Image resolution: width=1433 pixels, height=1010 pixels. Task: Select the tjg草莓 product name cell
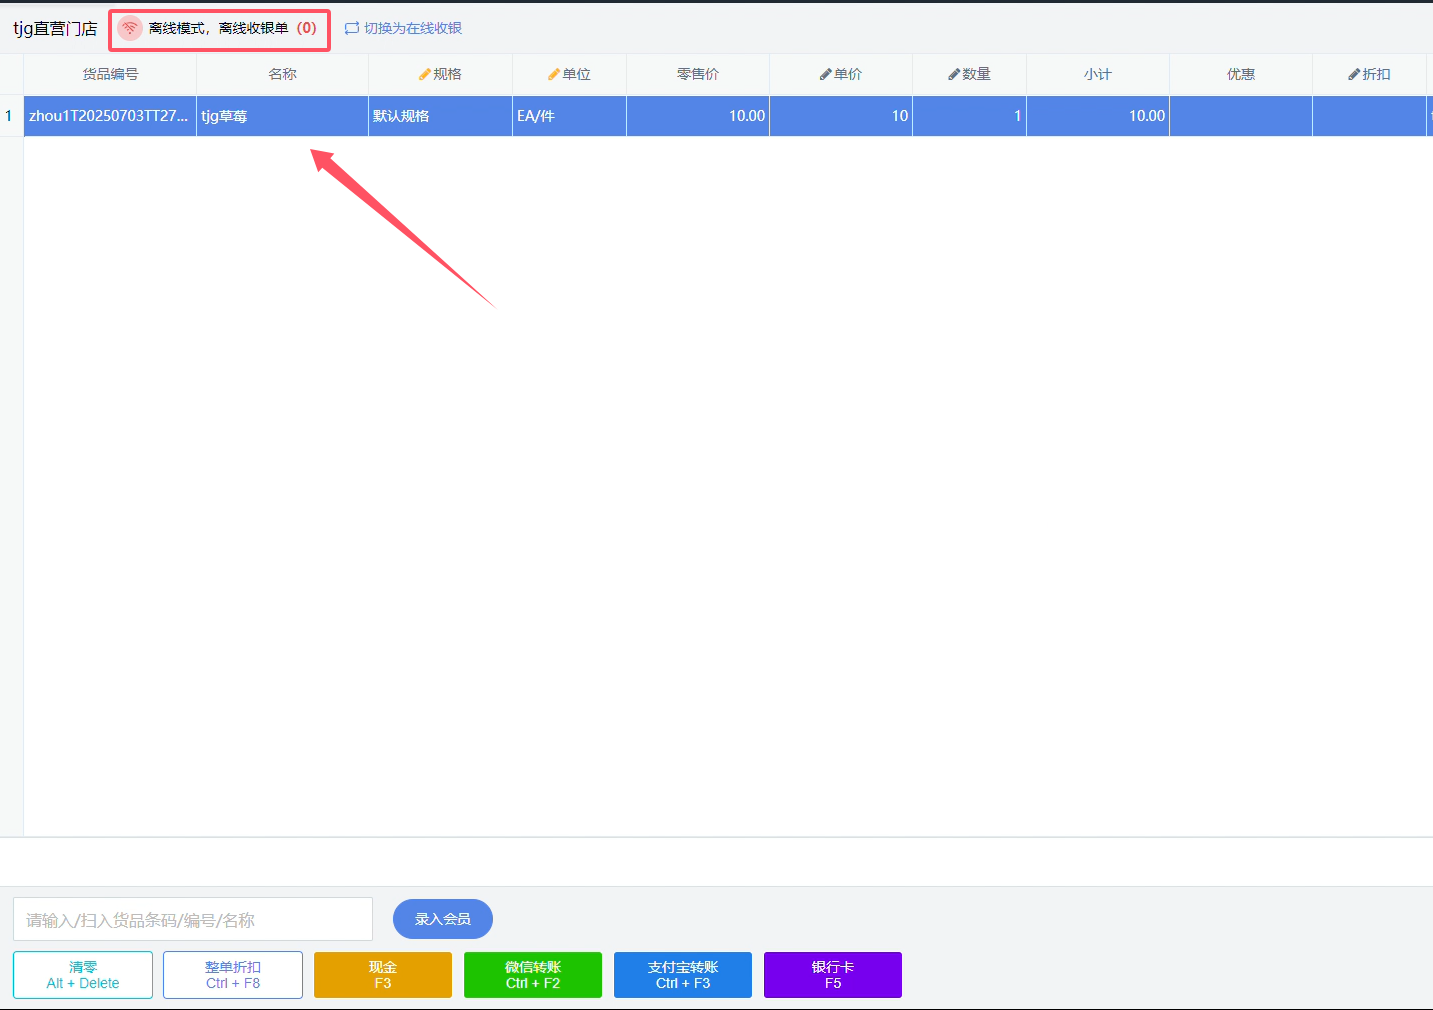tap(282, 116)
